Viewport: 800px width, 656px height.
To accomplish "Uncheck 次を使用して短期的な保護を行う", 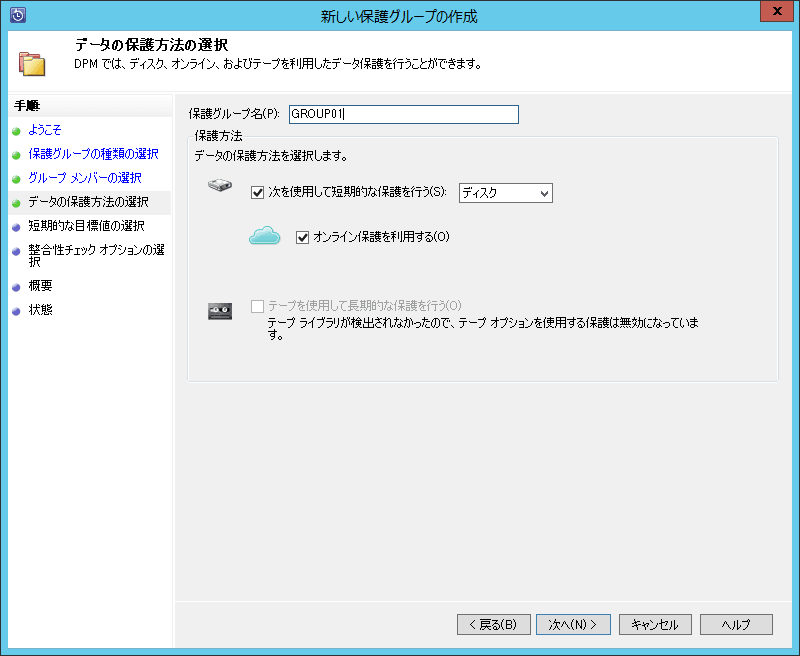I will coord(257,191).
